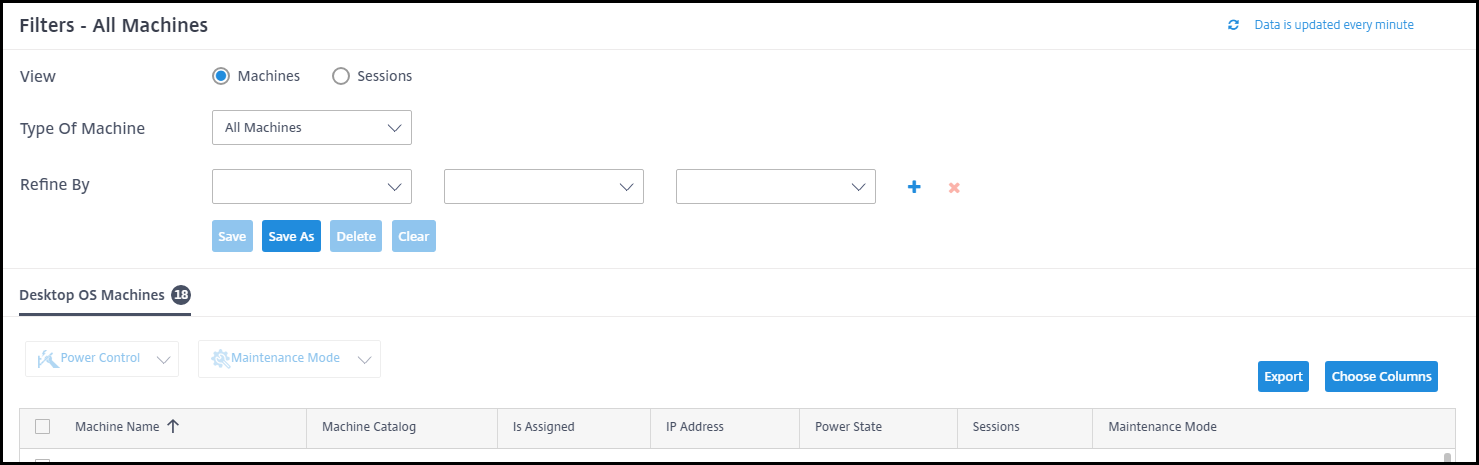Click the Maintenance Mode gear icon
Screen dimensions: 1479x465
click(219, 359)
